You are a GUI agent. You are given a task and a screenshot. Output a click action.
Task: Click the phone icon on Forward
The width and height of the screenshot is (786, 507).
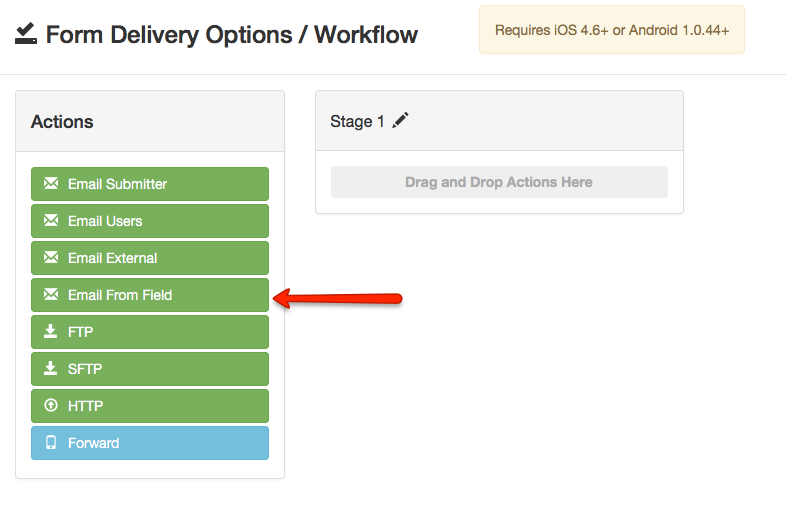tap(51, 443)
